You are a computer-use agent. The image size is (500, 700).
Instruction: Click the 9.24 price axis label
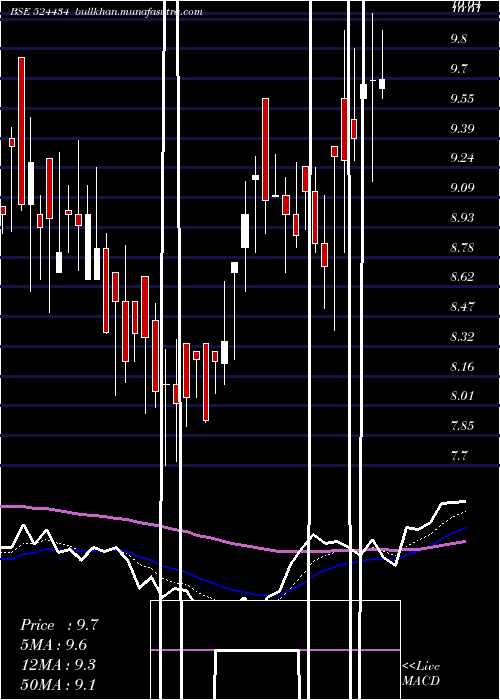462,158
